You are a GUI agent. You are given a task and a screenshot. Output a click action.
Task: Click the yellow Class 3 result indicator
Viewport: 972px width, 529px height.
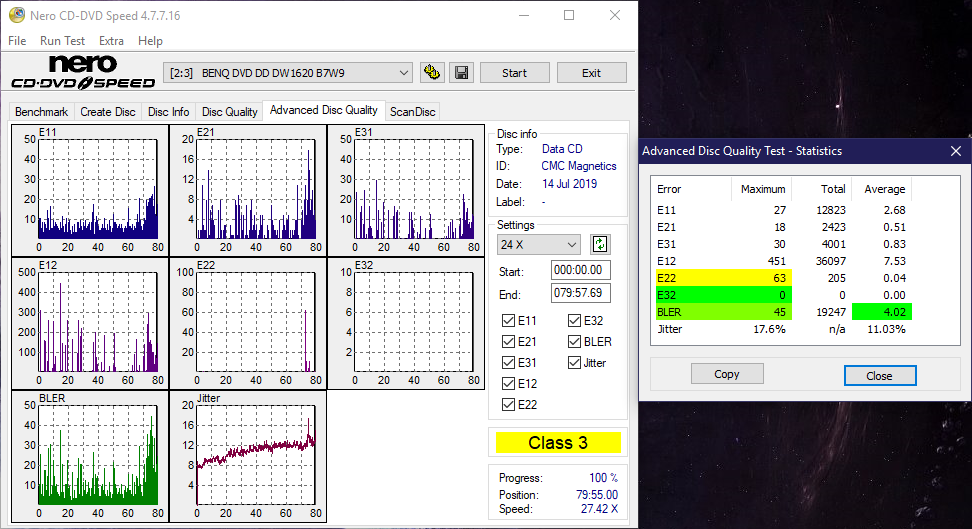(x=558, y=443)
